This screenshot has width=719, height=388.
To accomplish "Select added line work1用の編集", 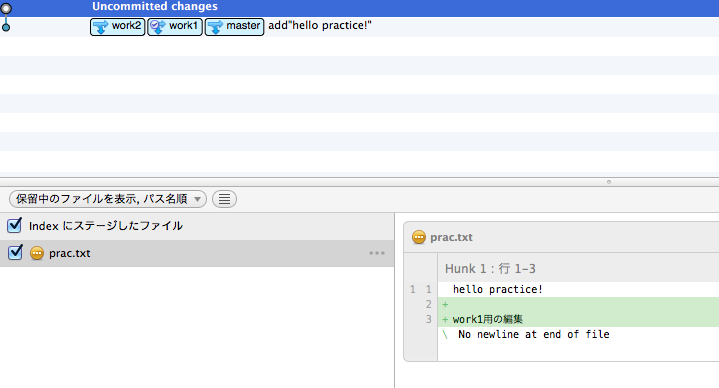I will point(578,319).
